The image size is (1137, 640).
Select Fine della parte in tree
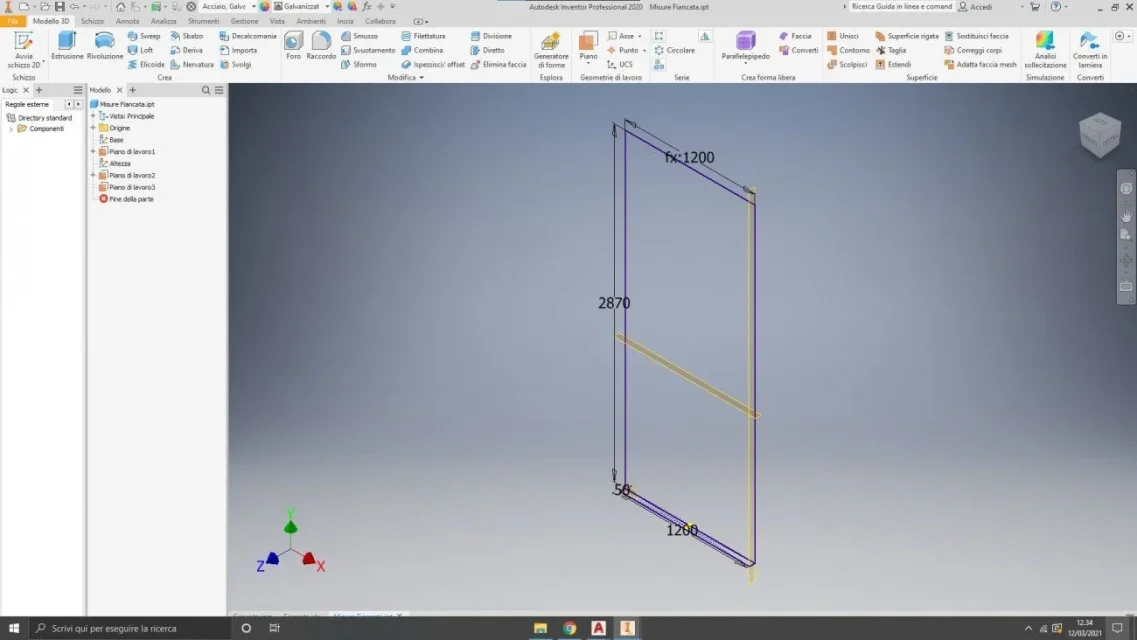pyautogui.click(x=130, y=199)
